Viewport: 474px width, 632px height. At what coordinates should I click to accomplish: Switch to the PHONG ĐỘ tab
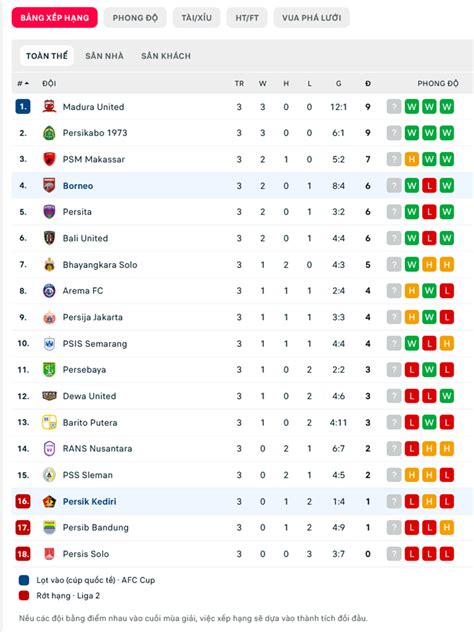click(135, 18)
